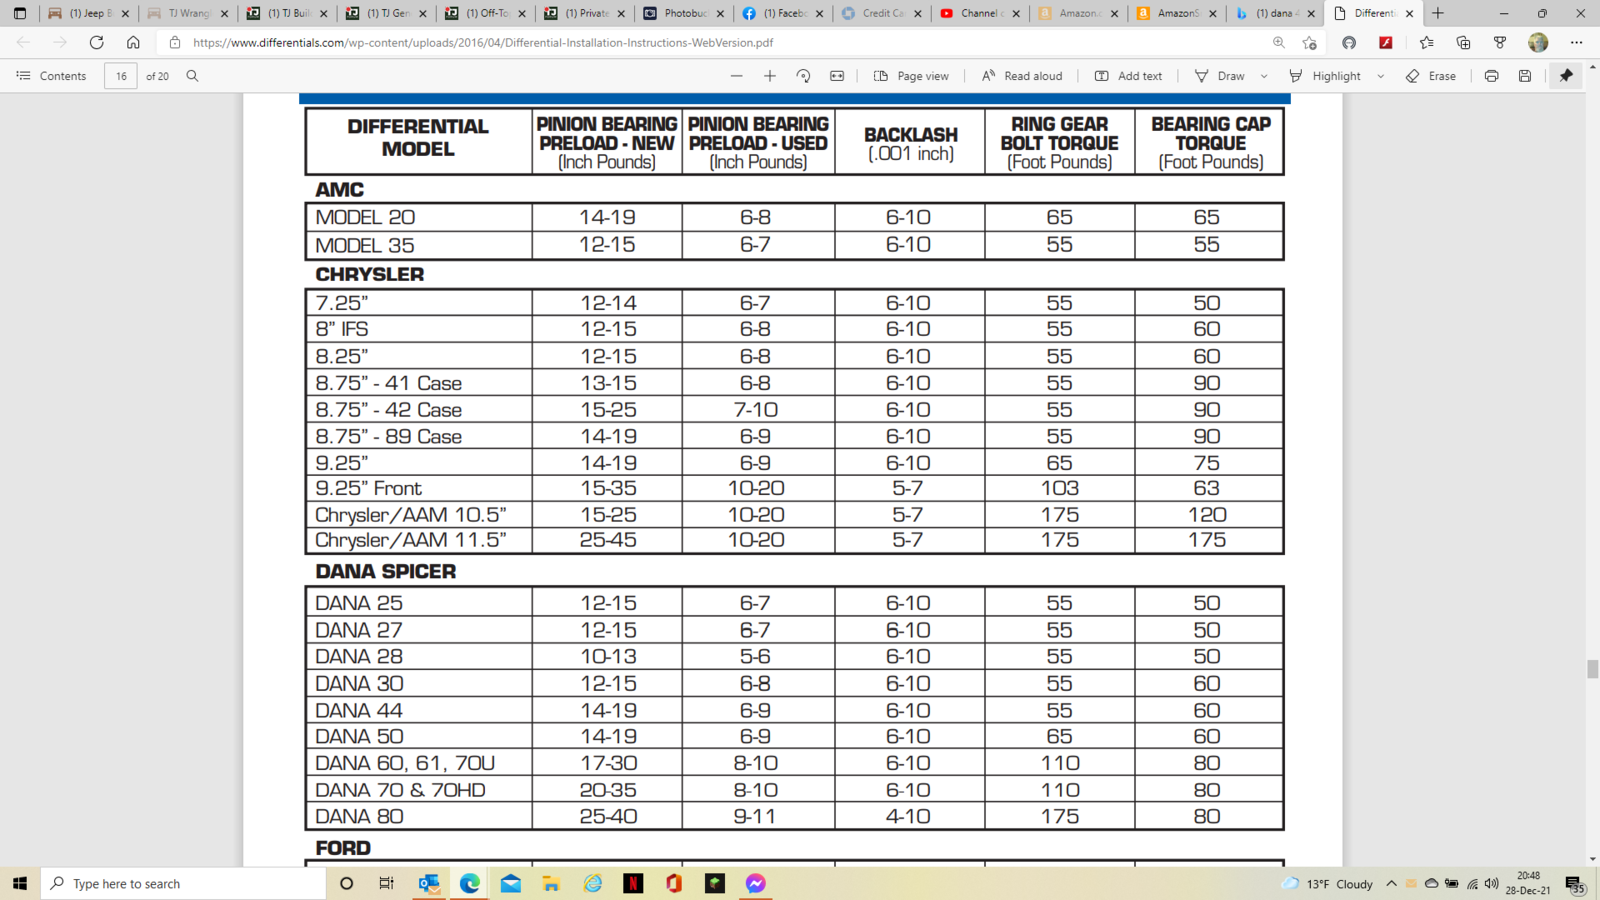This screenshot has height=900, width=1600.
Task: Expand the Draw options dropdown arrow
Action: (x=1264, y=76)
